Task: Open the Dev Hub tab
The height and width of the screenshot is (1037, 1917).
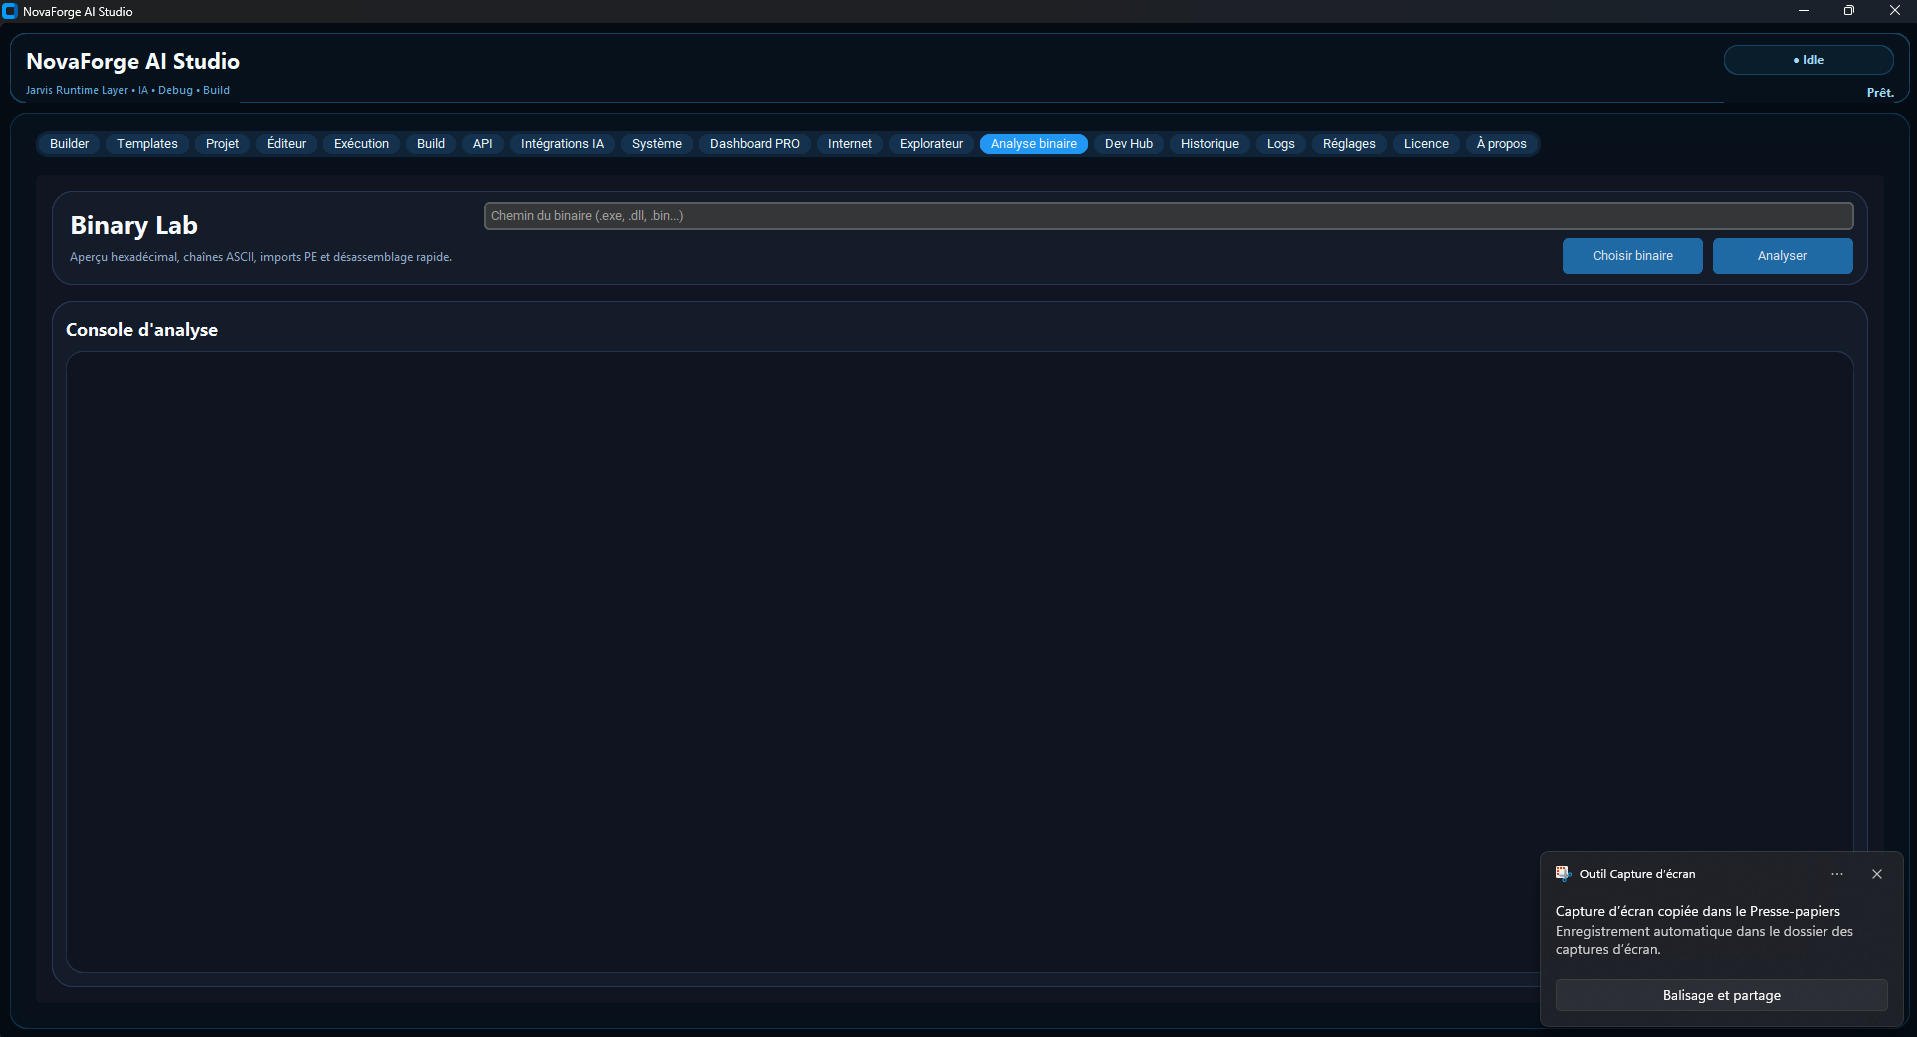Action: 1129,144
